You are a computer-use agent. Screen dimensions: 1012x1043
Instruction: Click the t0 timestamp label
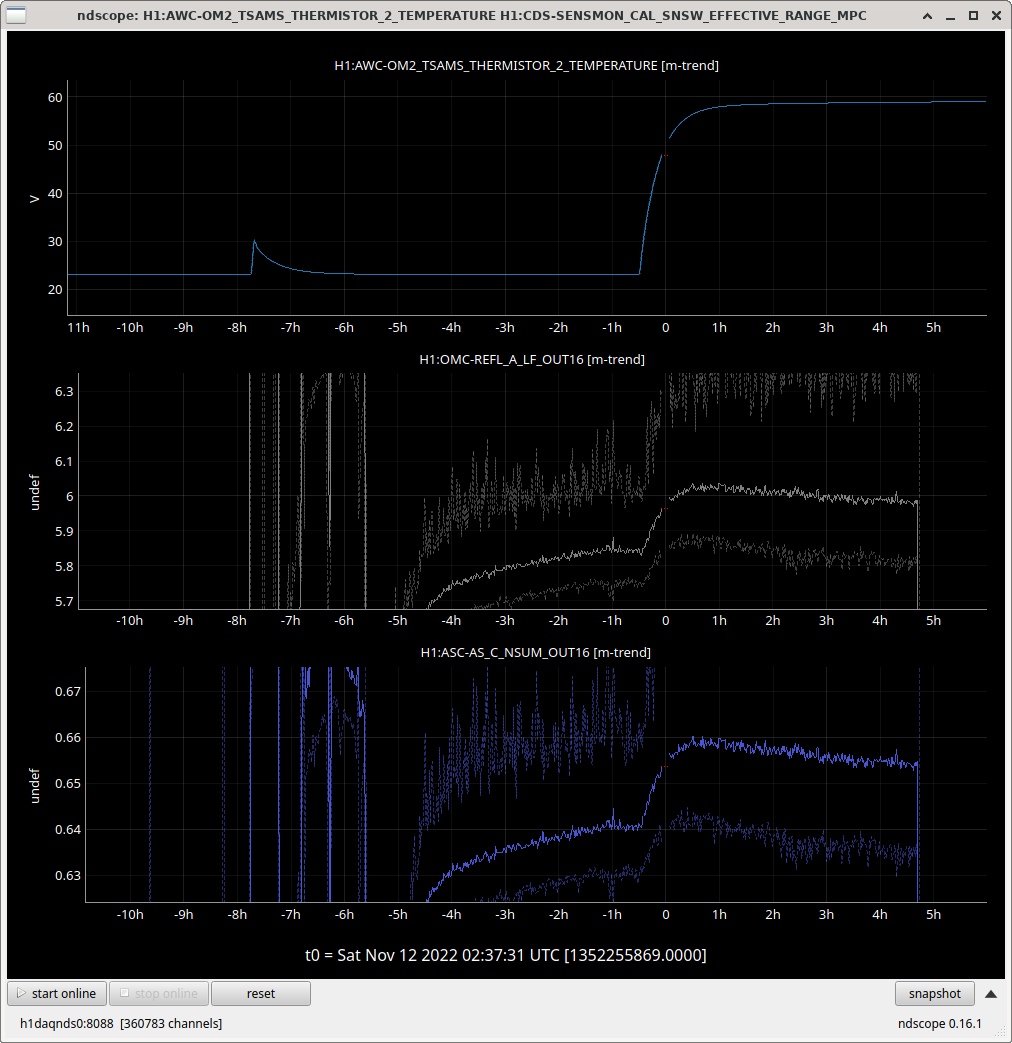pos(506,955)
